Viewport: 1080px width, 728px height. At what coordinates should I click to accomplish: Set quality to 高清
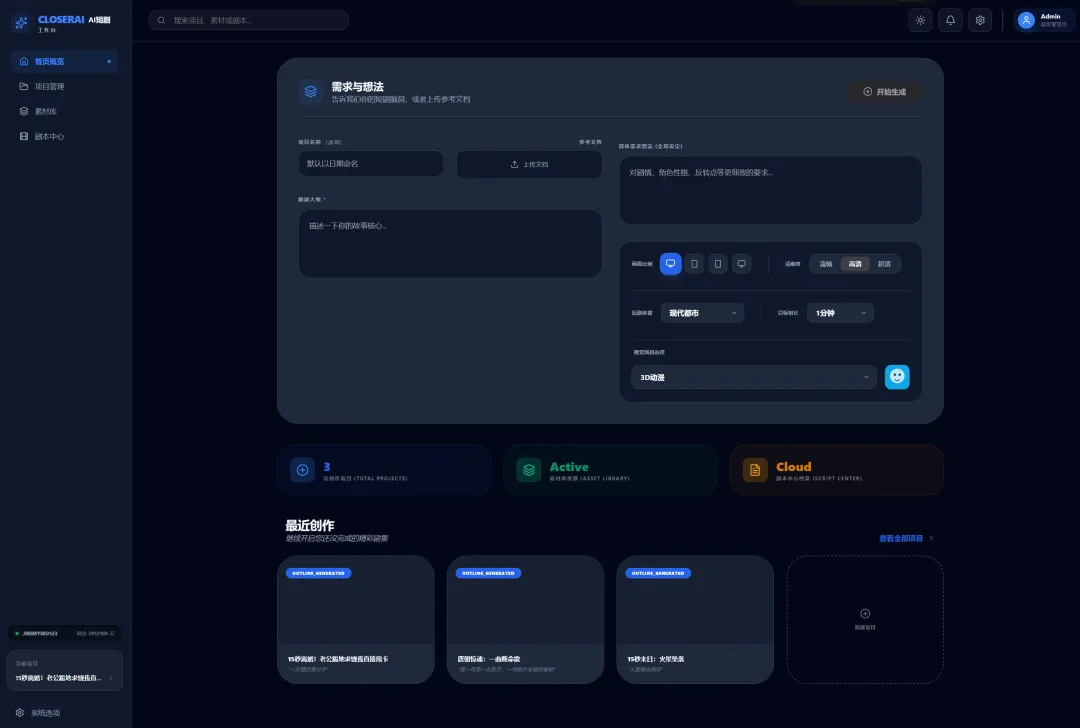pyautogui.click(x=855, y=264)
